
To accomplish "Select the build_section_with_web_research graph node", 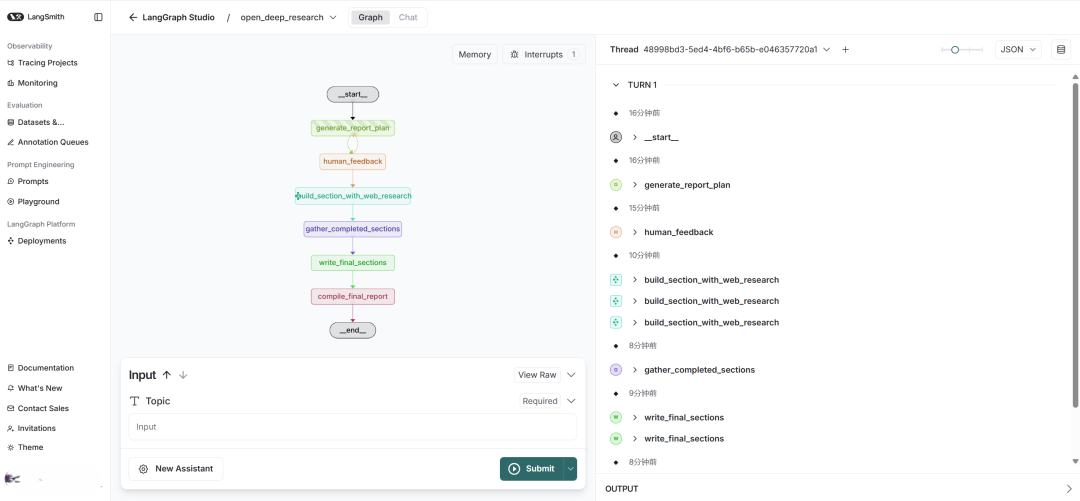I will point(353,196).
